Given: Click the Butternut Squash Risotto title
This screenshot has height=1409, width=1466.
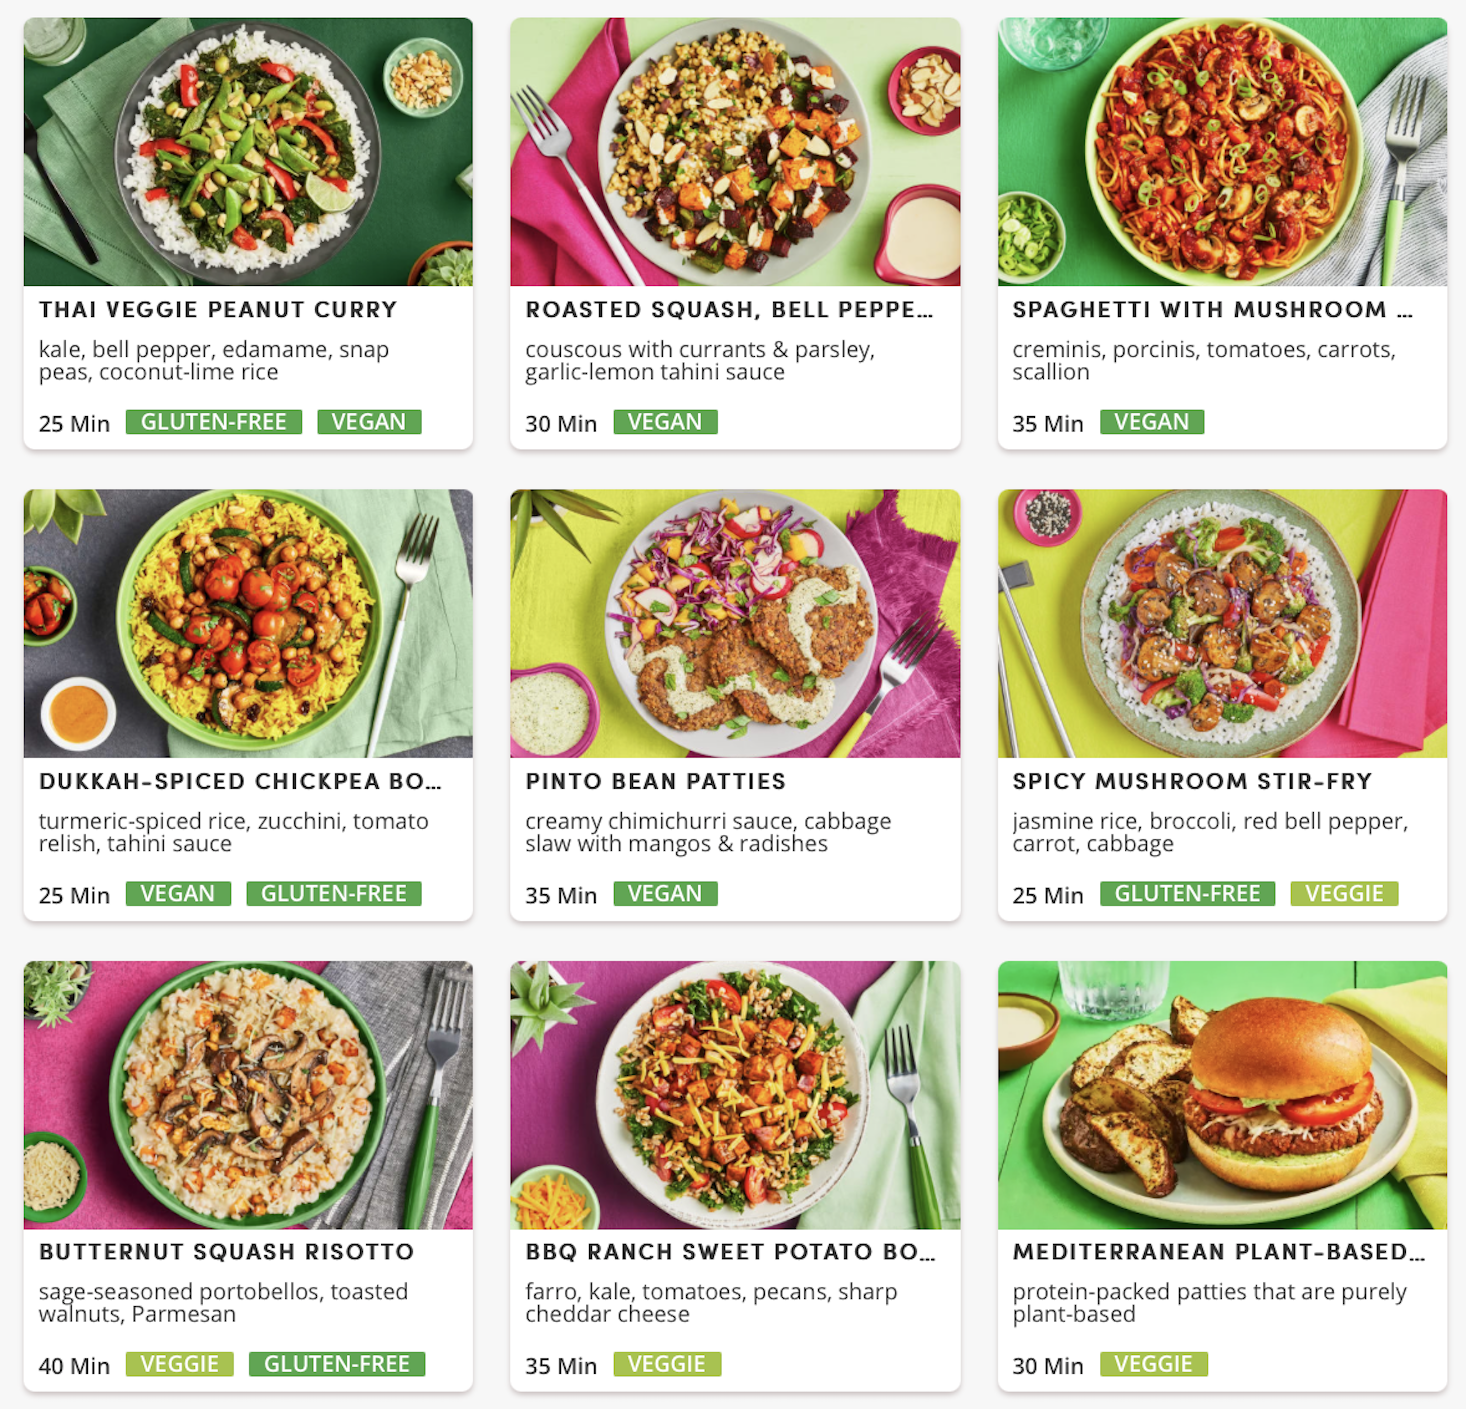Looking at the screenshot, I should click(226, 1252).
